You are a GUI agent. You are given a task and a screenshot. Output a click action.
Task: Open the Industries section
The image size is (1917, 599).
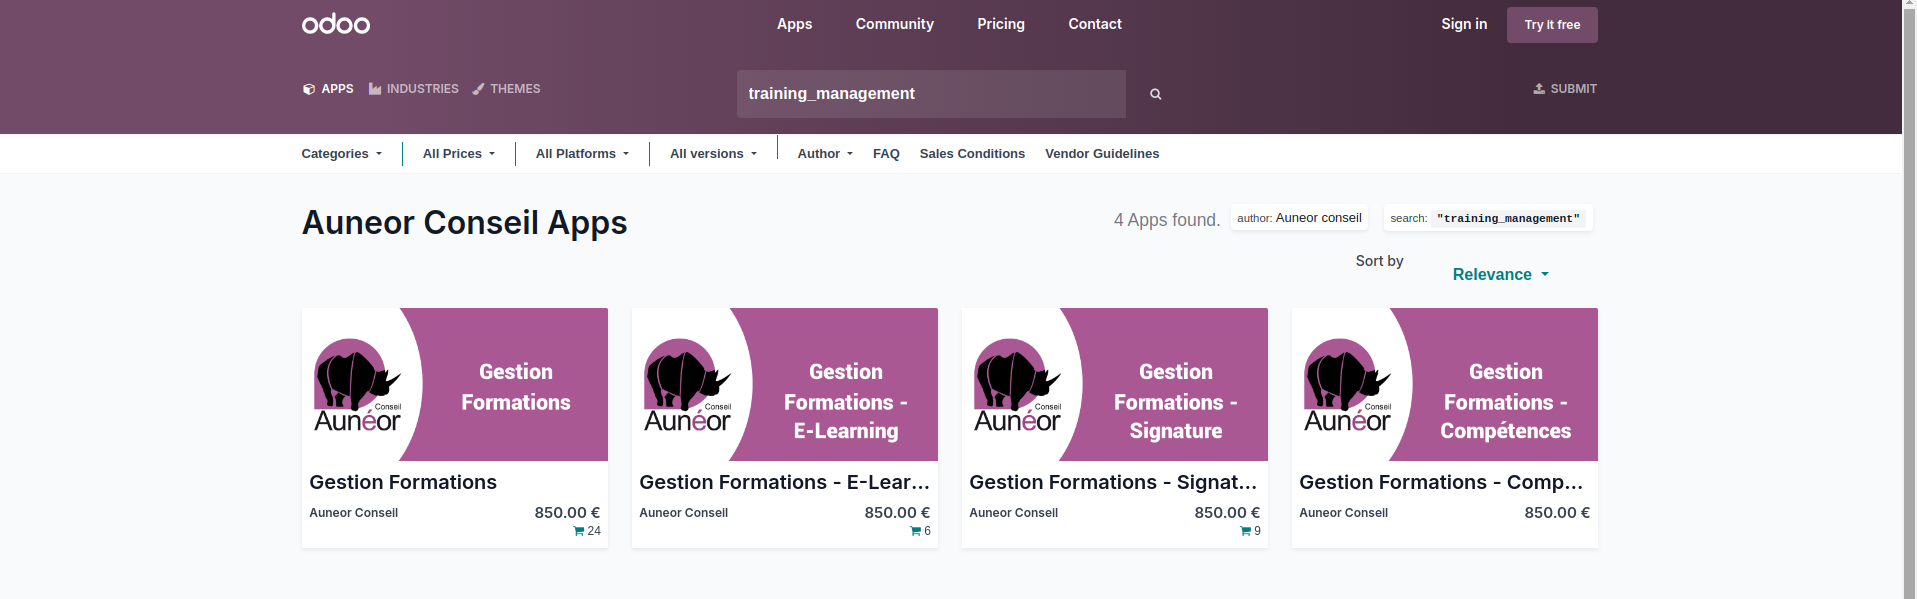click(413, 89)
